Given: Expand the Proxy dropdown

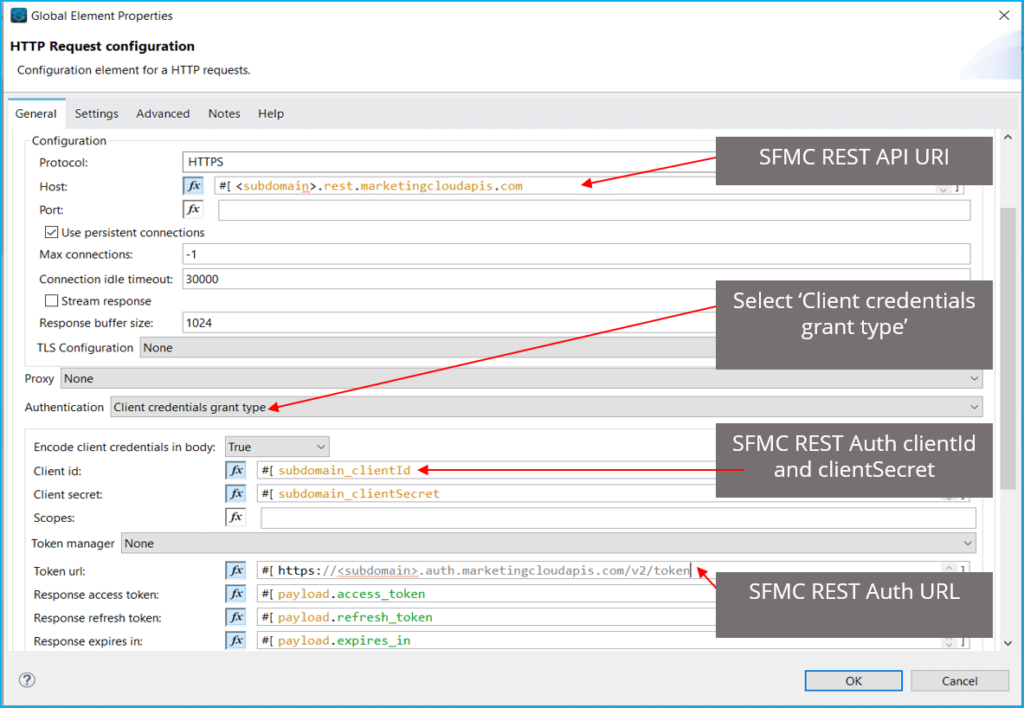Looking at the screenshot, I should tap(521, 379).
